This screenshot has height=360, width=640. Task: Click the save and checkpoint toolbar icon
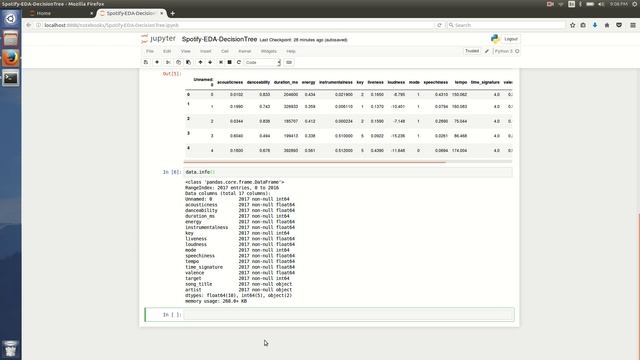pos(146,62)
